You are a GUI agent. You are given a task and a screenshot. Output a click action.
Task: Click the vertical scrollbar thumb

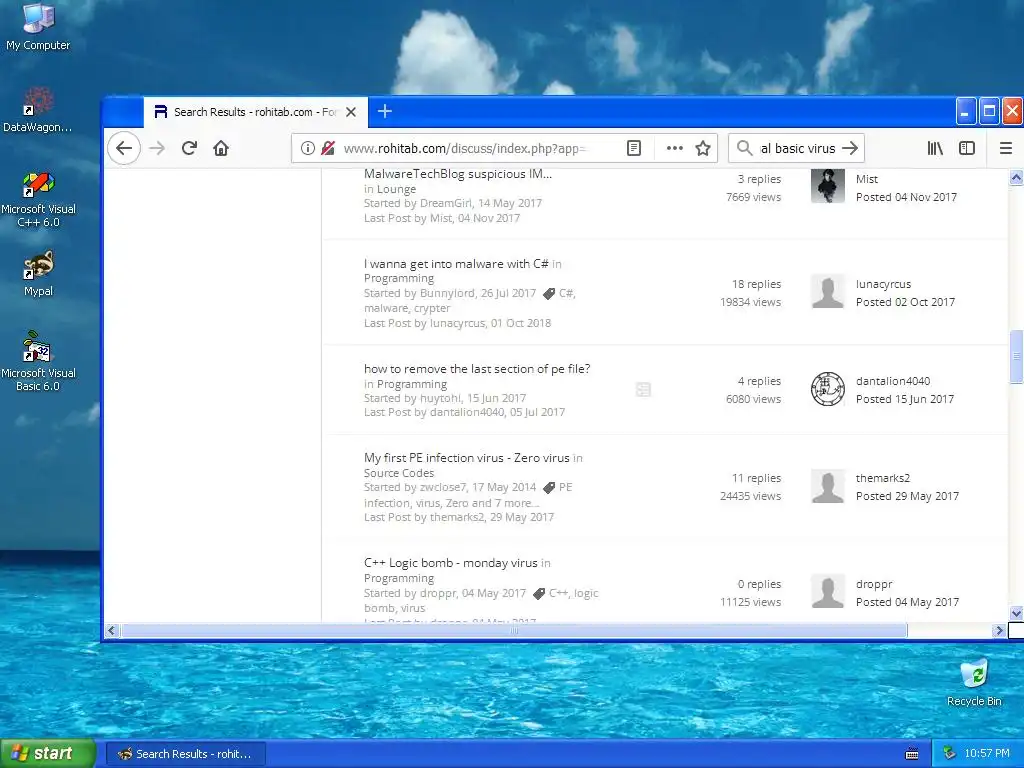(1016, 357)
